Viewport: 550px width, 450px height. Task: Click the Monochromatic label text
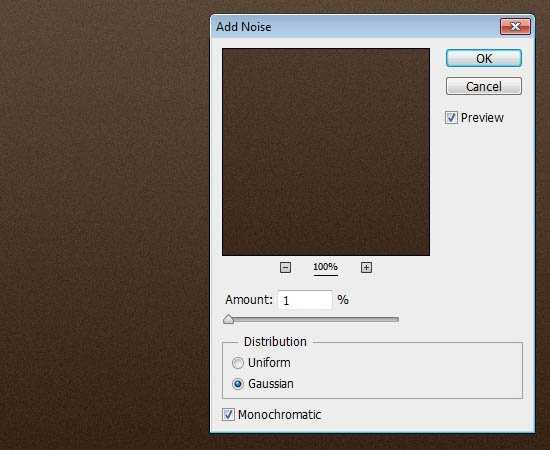pyautogui.click(x=280, y=415)
